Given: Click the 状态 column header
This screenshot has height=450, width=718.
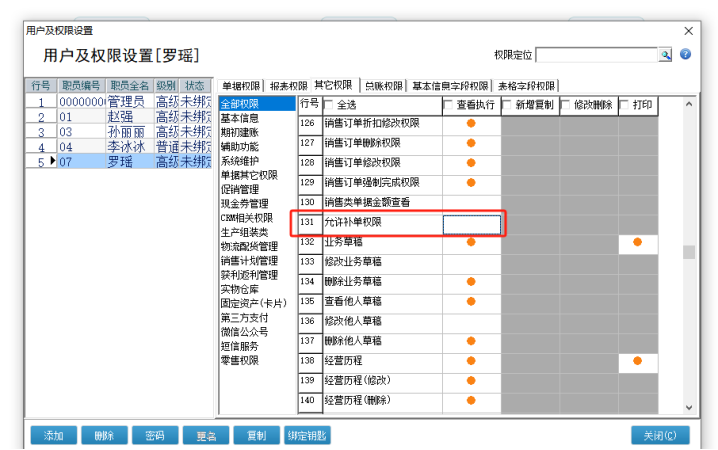Looking at the screenshot, I should click(x=195, y=86).
